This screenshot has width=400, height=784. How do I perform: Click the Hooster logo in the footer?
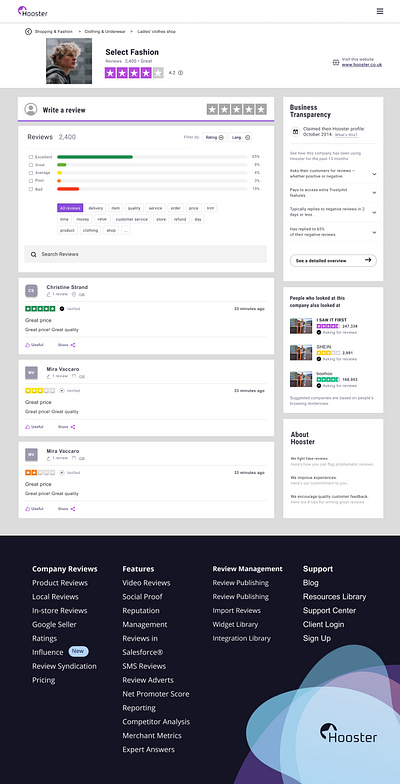[348, 734]
